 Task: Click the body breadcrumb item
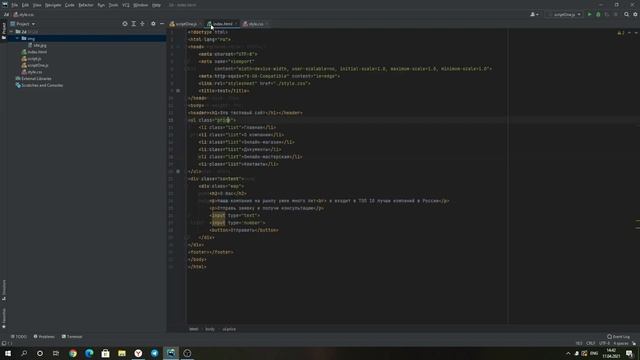click(x=210, y=329)
